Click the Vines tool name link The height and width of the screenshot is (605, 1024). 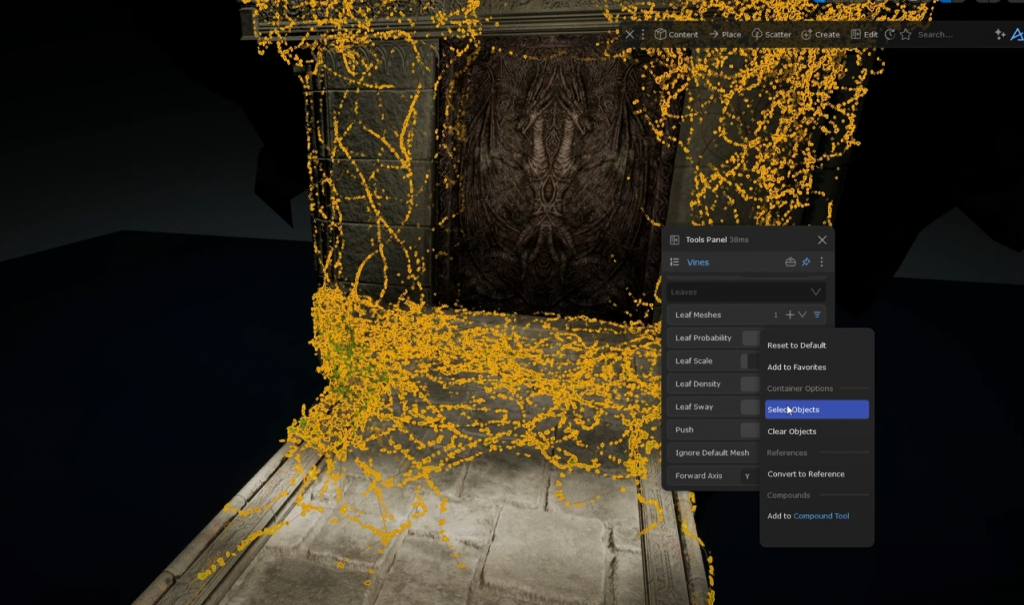(x=697, y=262)
